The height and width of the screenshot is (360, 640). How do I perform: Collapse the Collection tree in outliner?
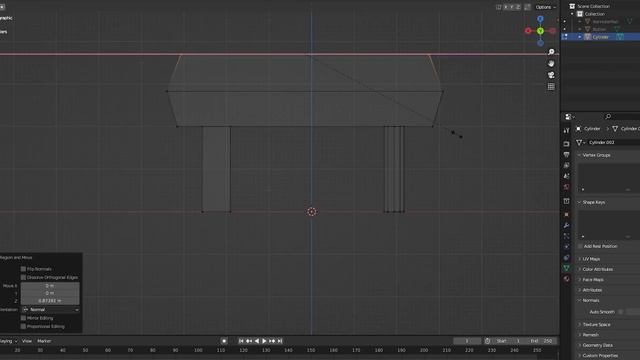[572, 14]
